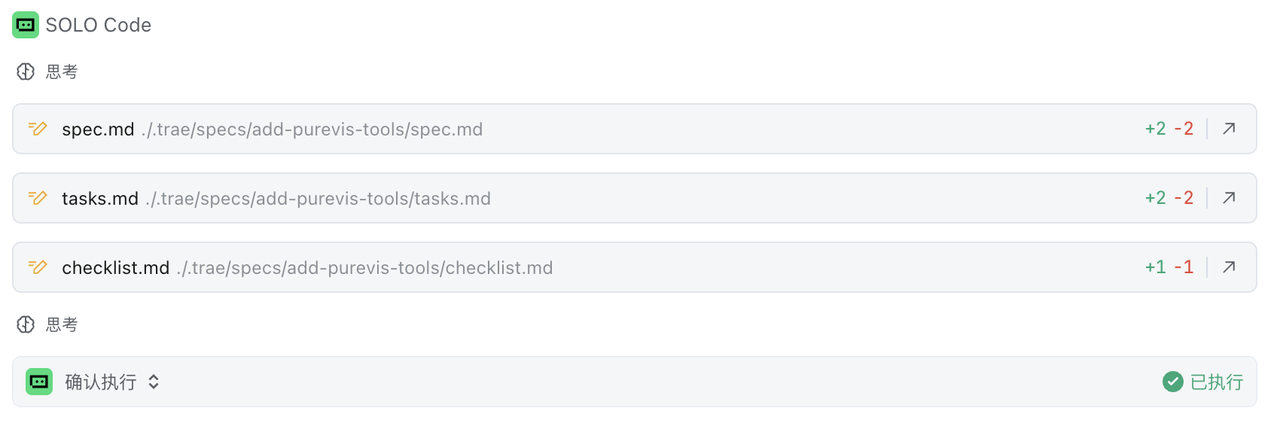Click the first thinking brain icon
Screen dimensions: 1280x423
[26, 72]
